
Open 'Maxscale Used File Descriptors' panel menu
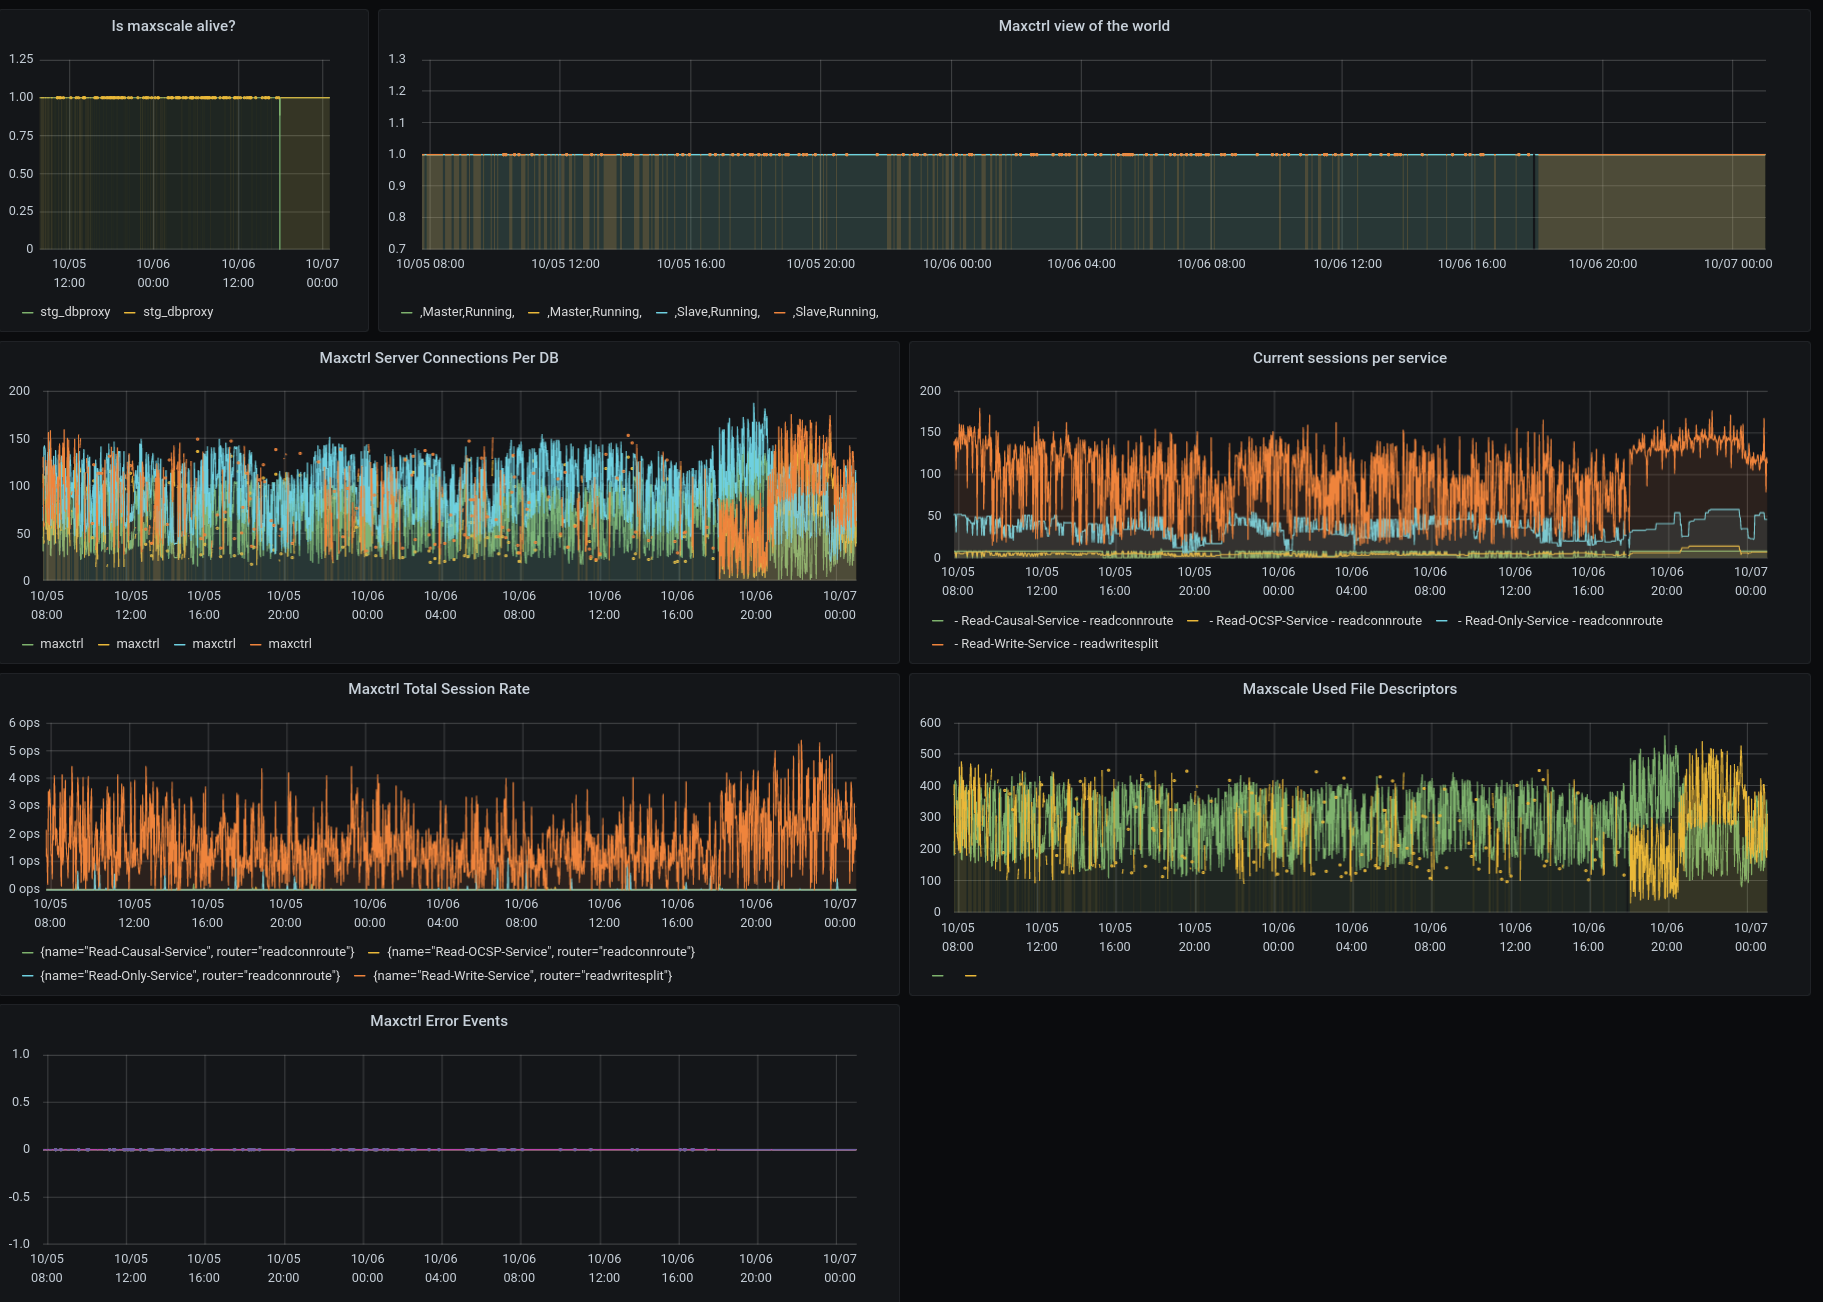pyautogui.click(x=1349, y=689)
